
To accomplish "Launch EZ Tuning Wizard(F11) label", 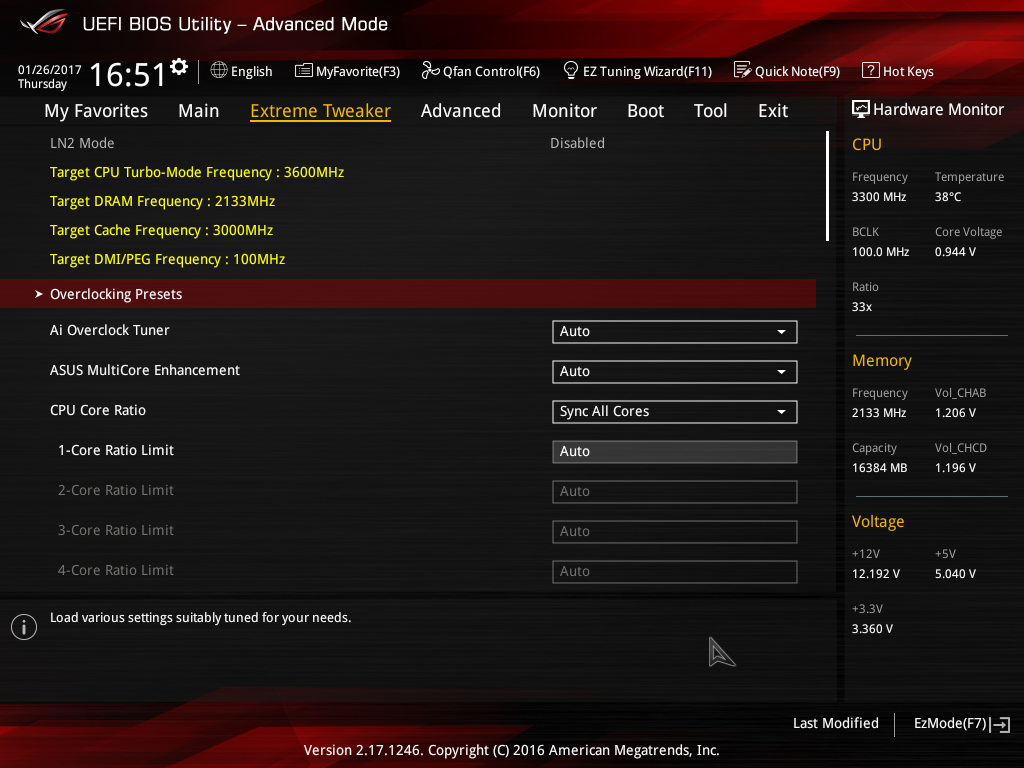I will [x=647, y=72].
